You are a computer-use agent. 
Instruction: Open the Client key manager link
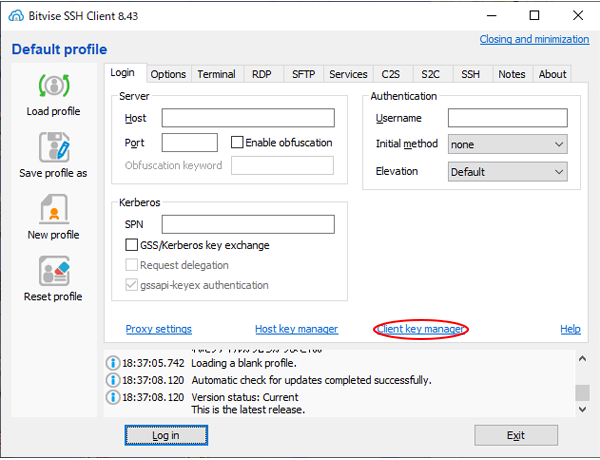point(421,329)
